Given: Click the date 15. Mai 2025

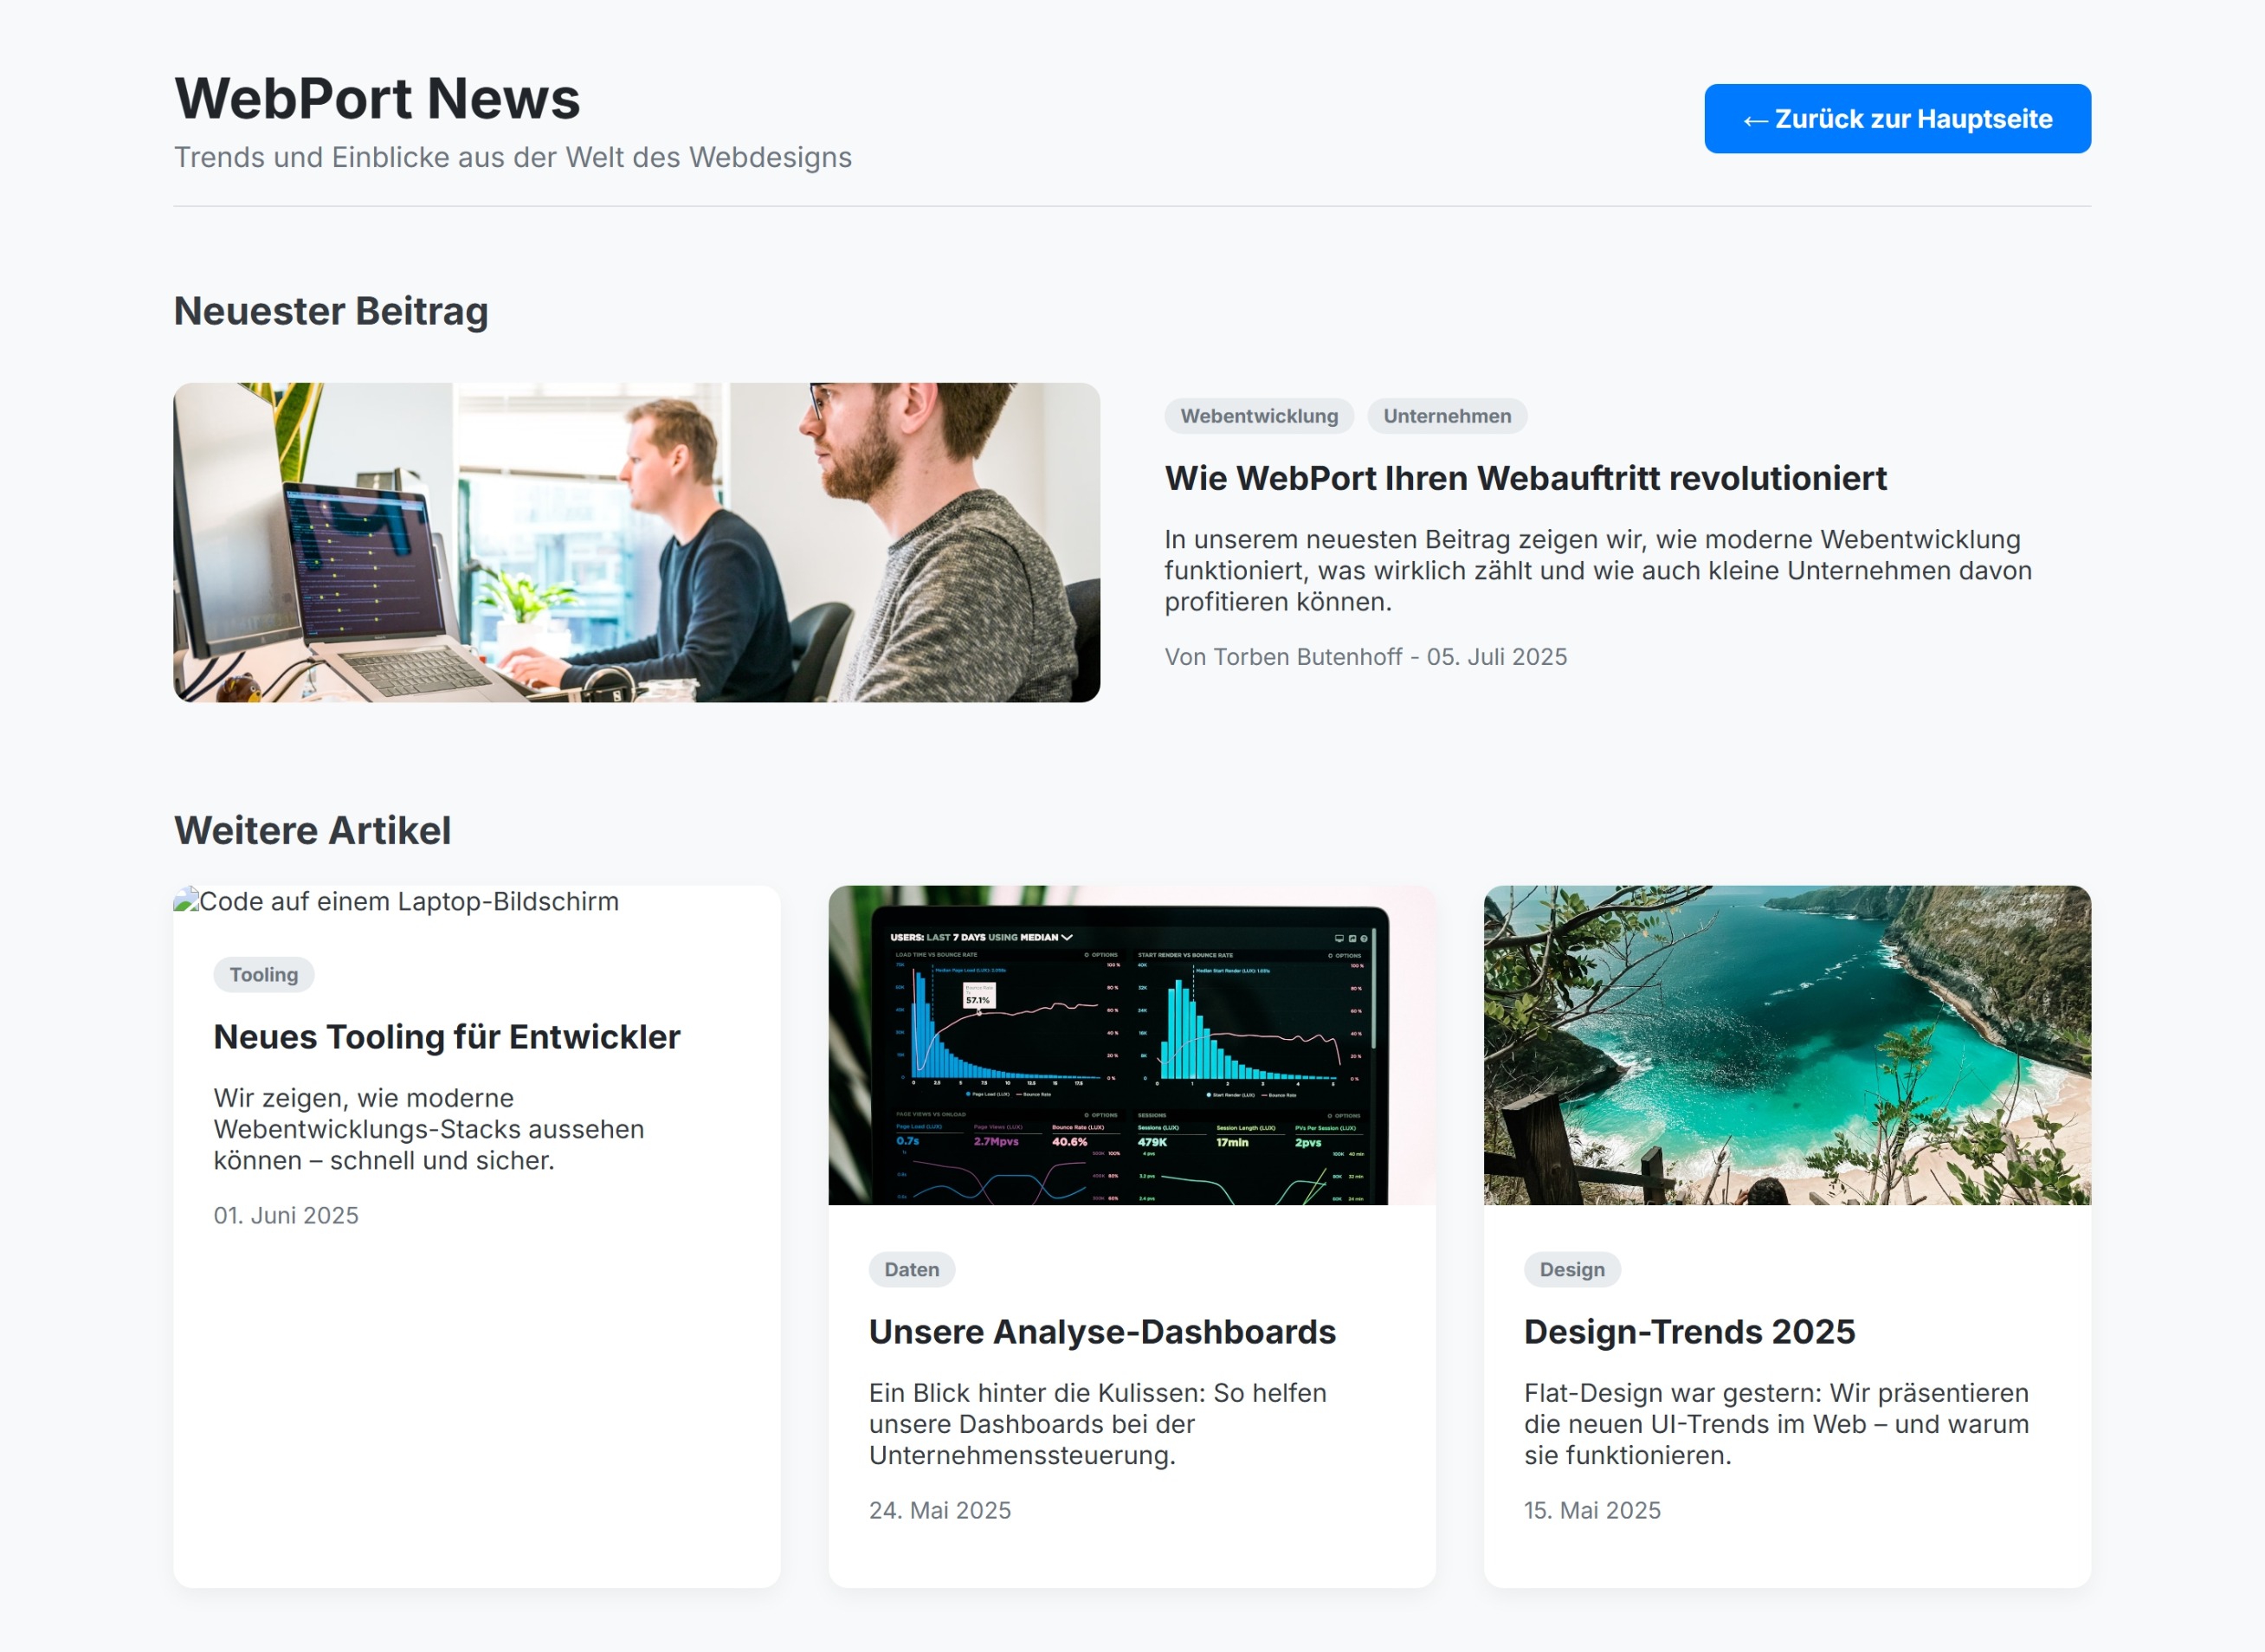Looking at the screenshot, I should pos(1592,1510).
